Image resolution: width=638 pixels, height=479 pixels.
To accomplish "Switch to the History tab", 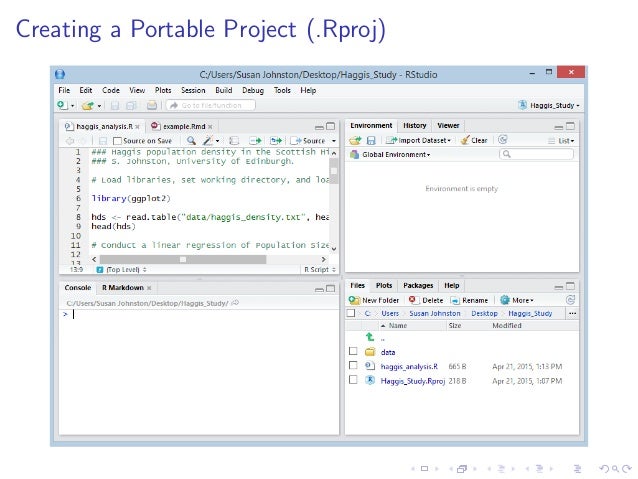I will 415,125.
